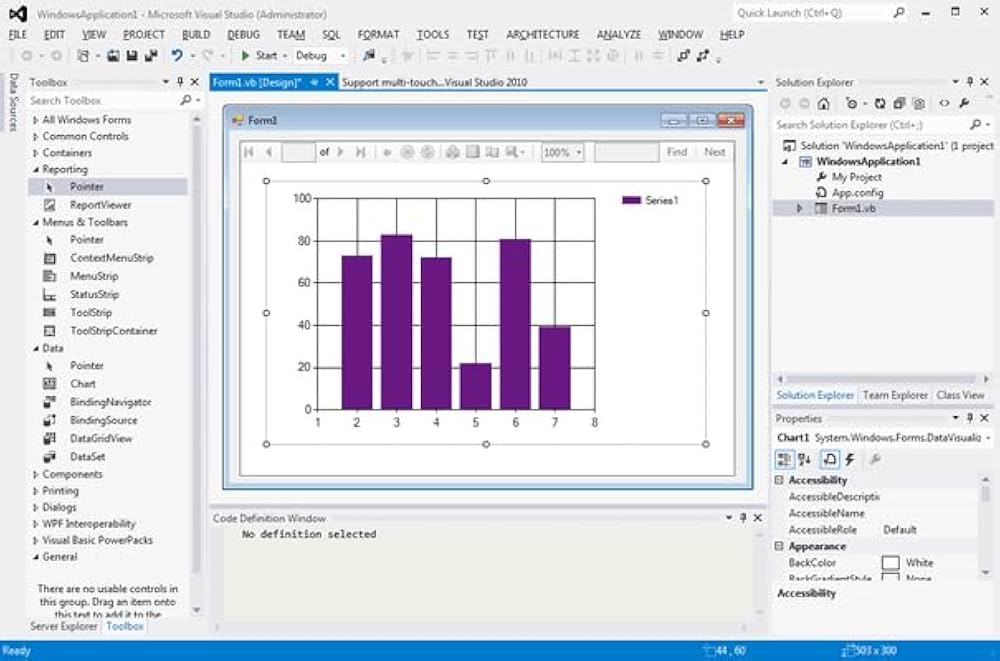Image resolution: width=1000 pixels, height=661 pixels.
Task: Switch to the Team Explorer tab
Action: coord(895,395)
